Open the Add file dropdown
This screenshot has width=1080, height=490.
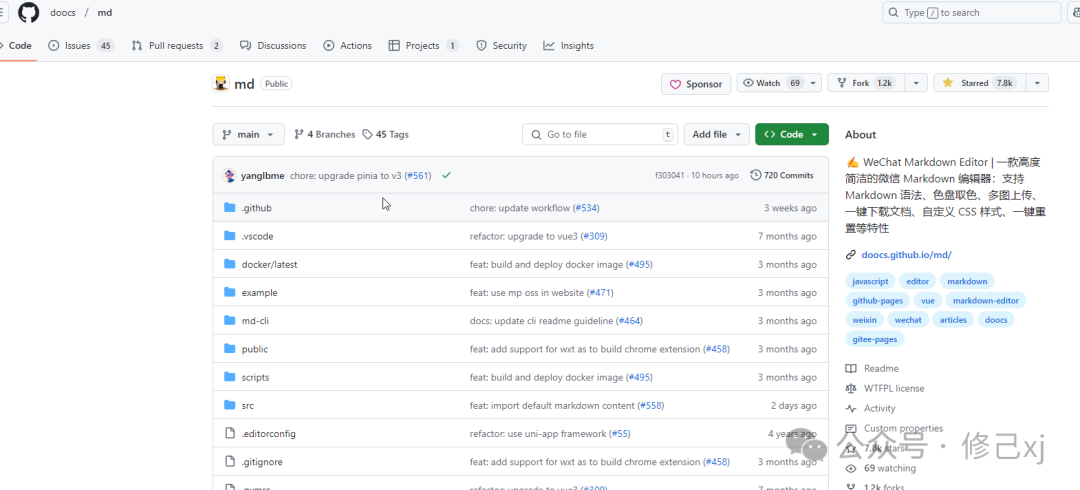pos(716,134)
